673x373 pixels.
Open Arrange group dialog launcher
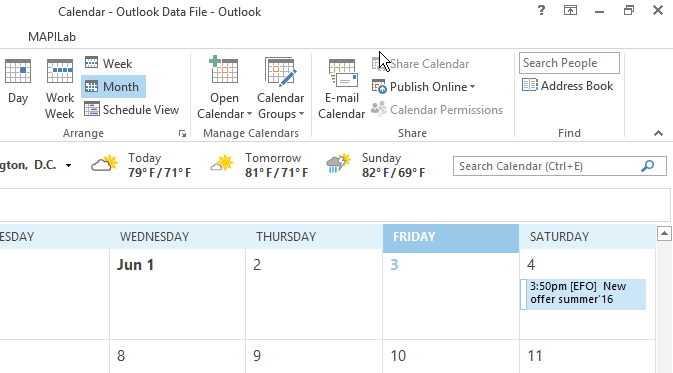click(x=182, y=134)
